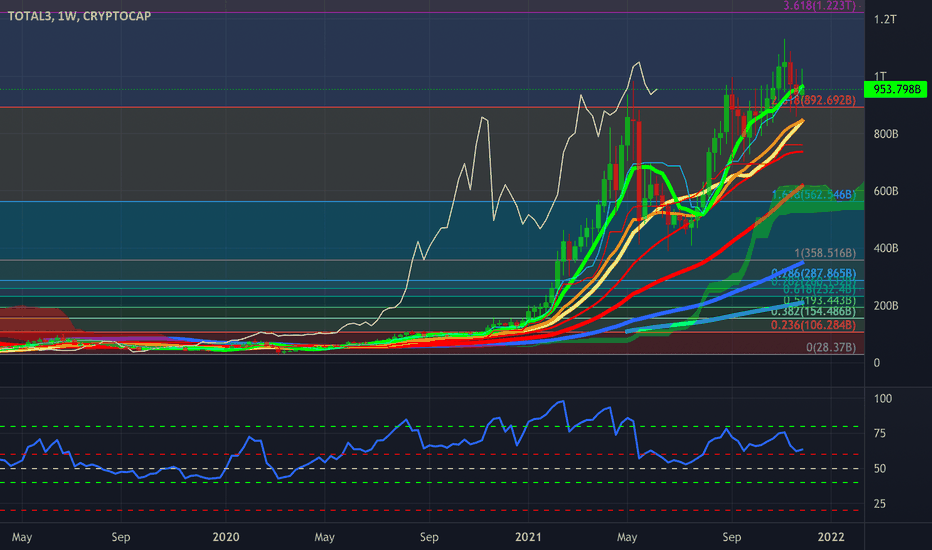Screen dimensions: 932x550
Task: Click the 0 price axis label
Action: pos(877,363)
